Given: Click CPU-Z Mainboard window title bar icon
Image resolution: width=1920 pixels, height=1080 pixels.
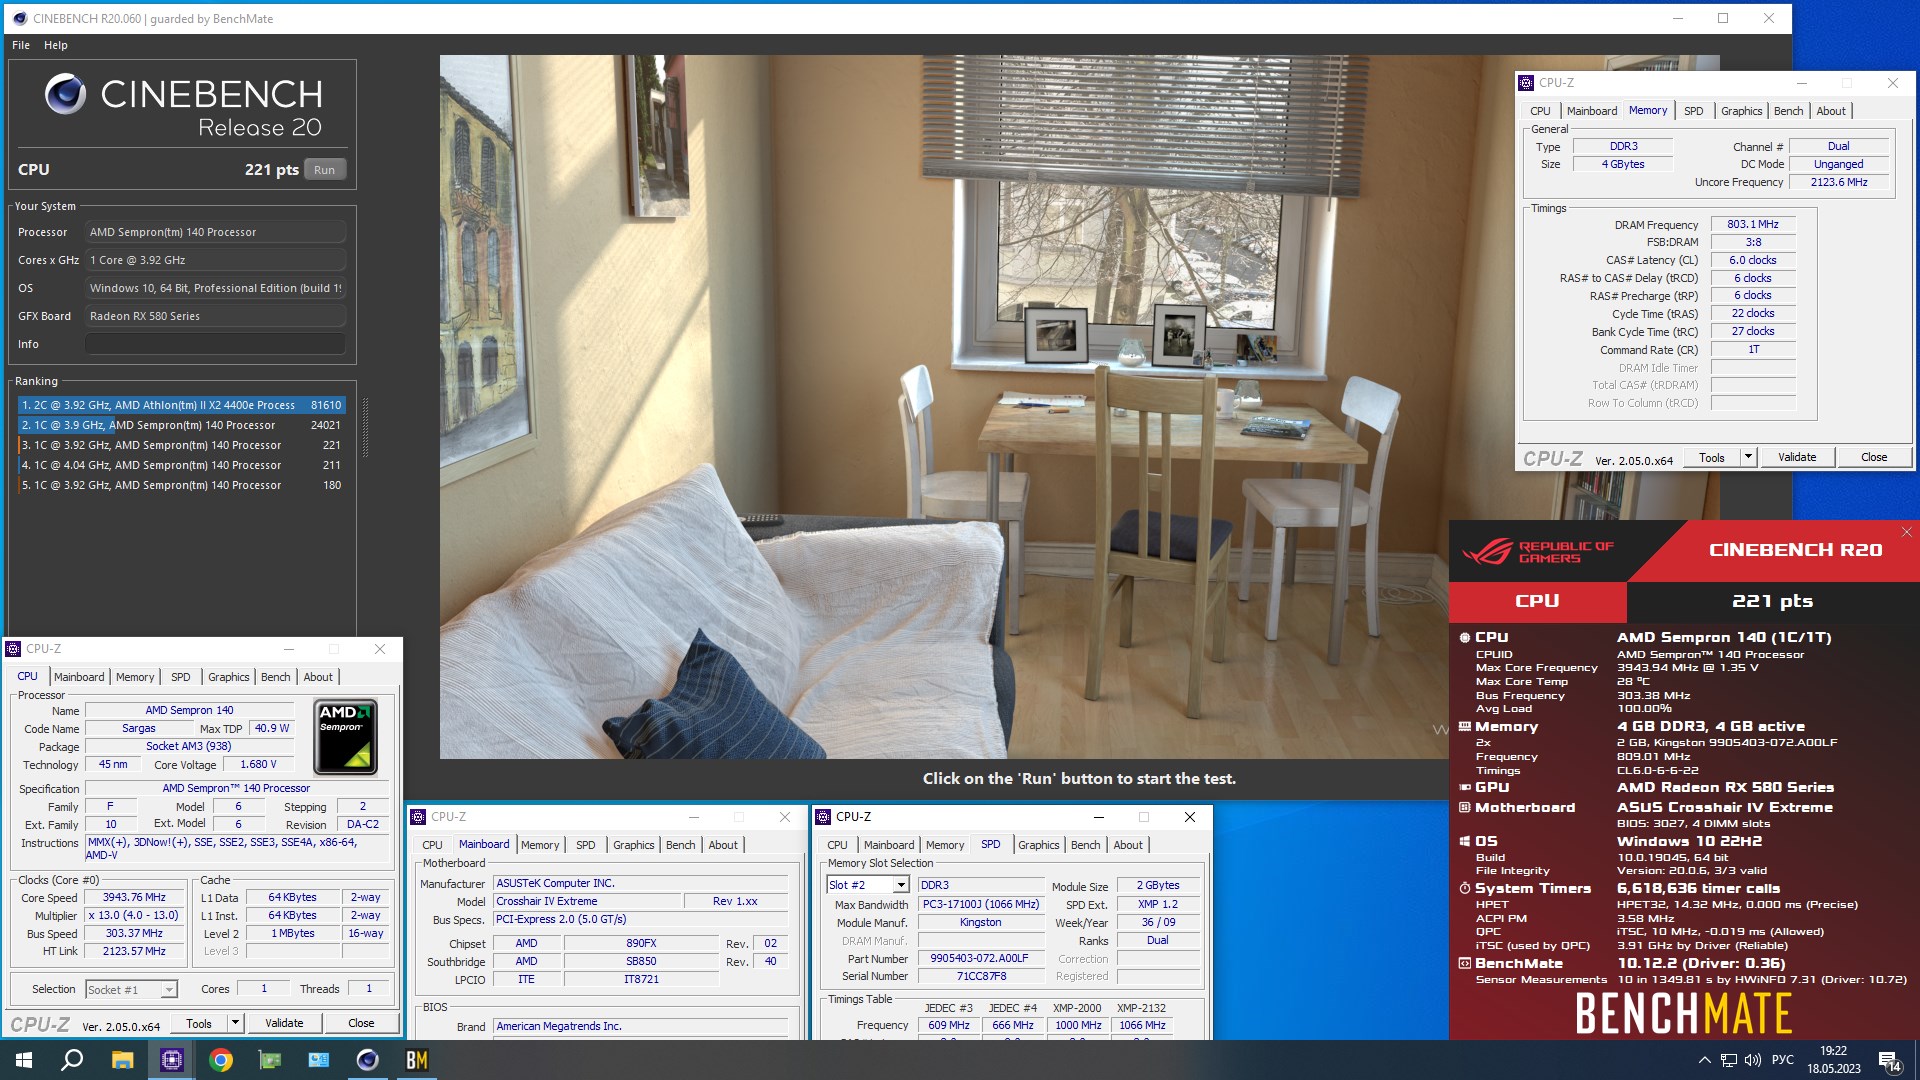Looking at the screenshot, I should [x=419, y=817].
